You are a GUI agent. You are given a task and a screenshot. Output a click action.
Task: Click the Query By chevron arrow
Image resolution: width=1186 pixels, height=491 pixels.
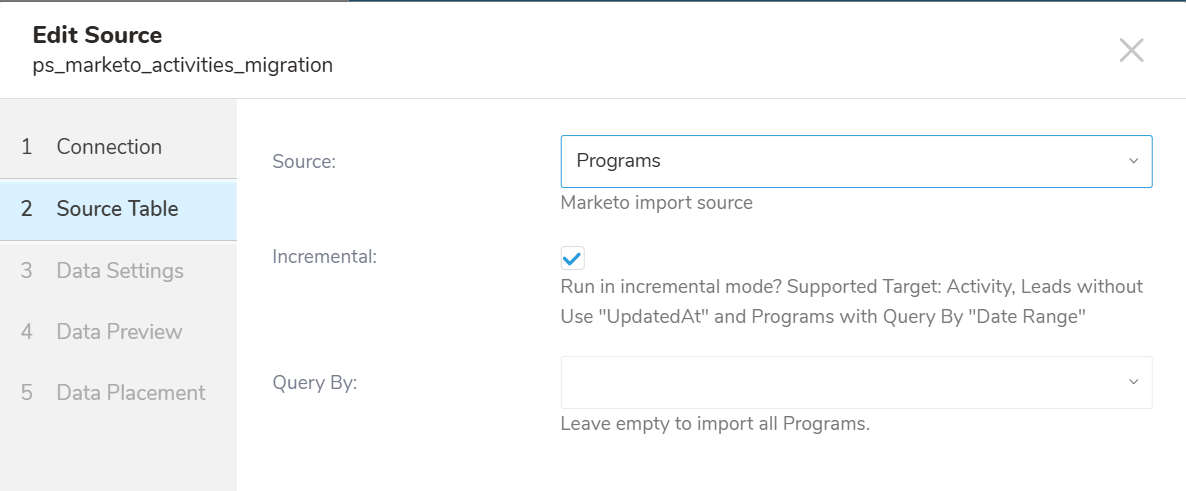pos(1133,382)
